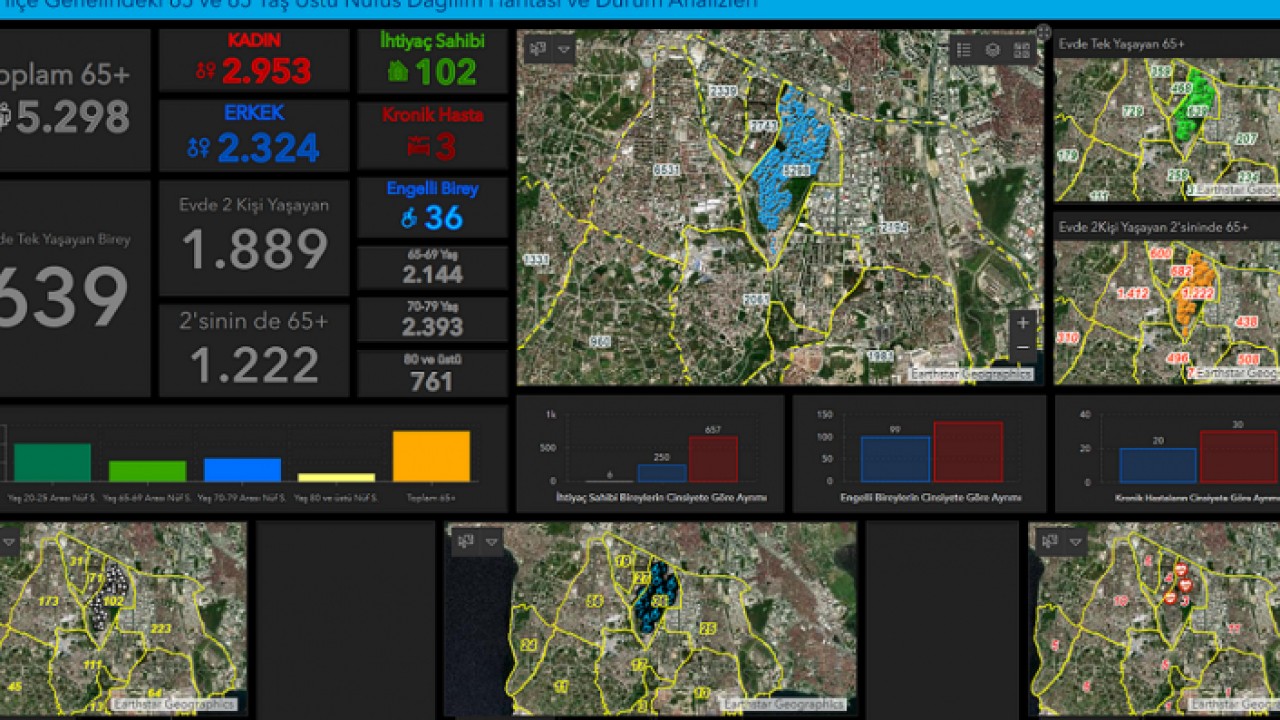This screenshot has height=720, width=1280.
Task: Open the basemap gallery grid icon
Action: (x=1021, y=50)
